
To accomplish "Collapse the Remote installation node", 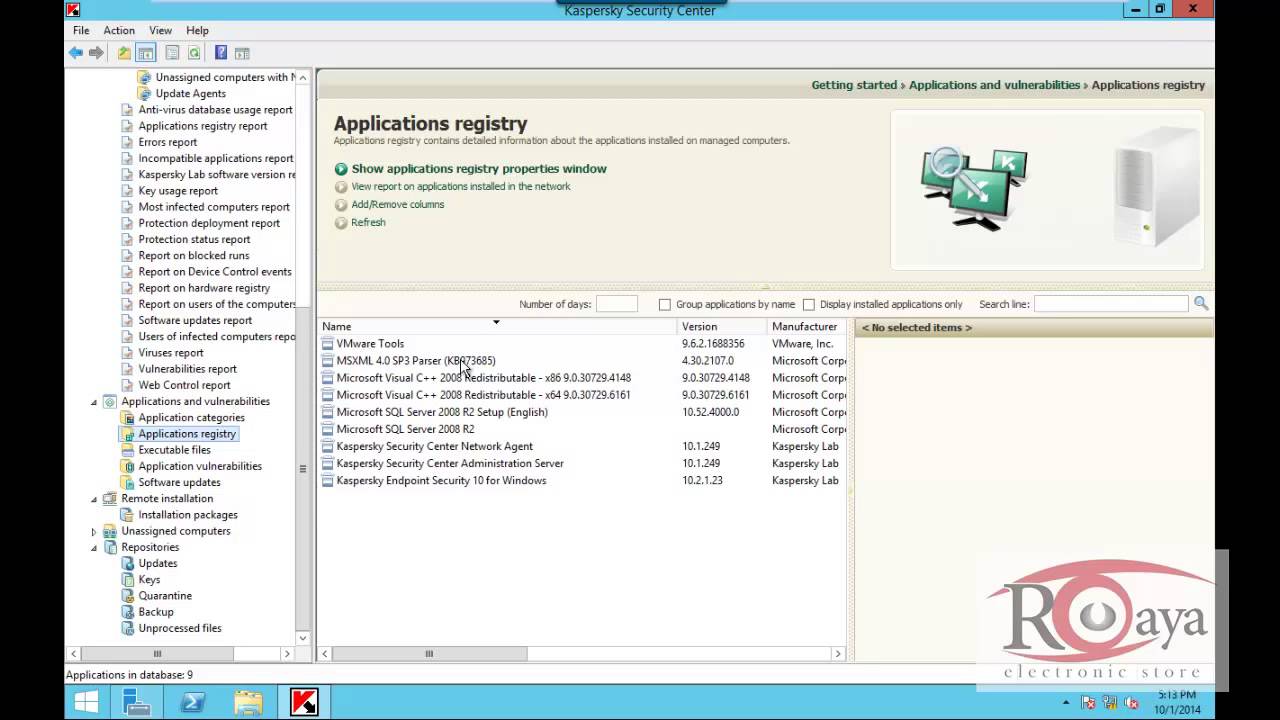I will click(94, 499).
